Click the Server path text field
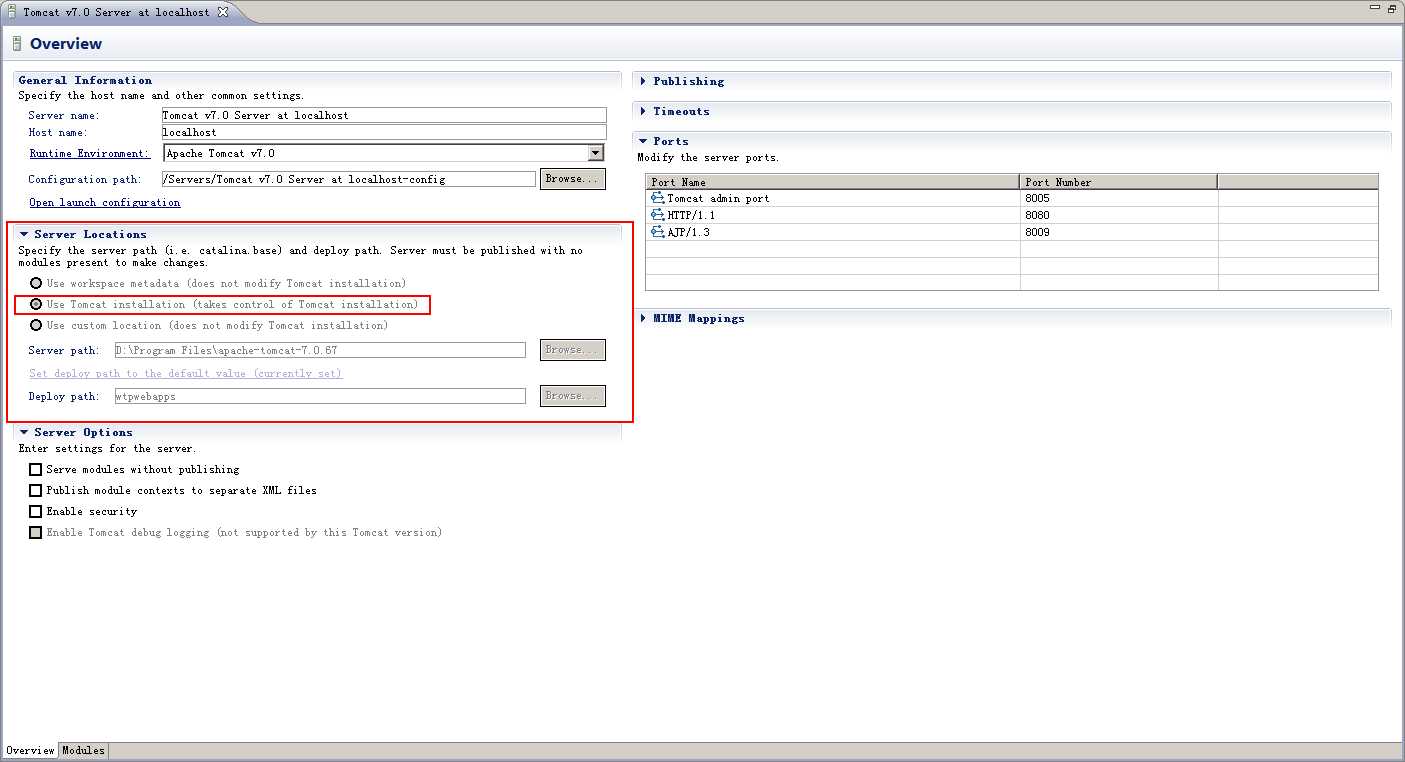The height and width of the screenshot is (762, 1405). (x=320, y=350)
